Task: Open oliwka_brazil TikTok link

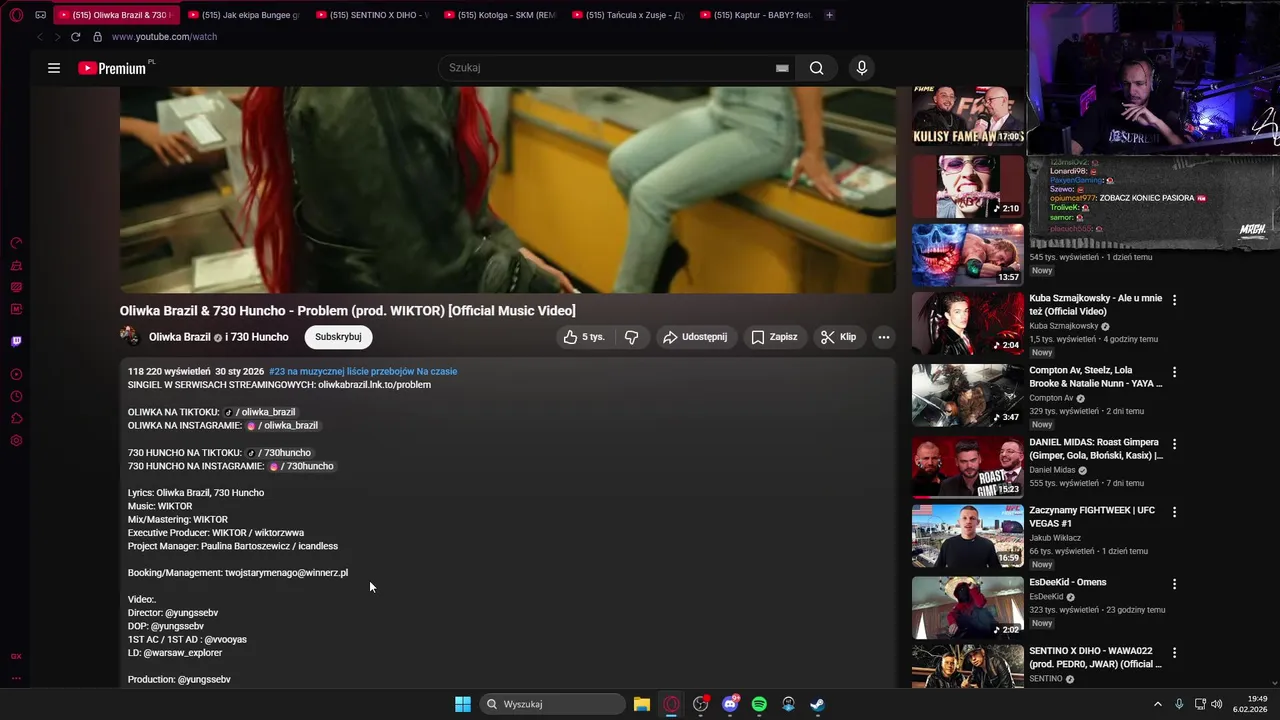Action: tap(260, 412)
